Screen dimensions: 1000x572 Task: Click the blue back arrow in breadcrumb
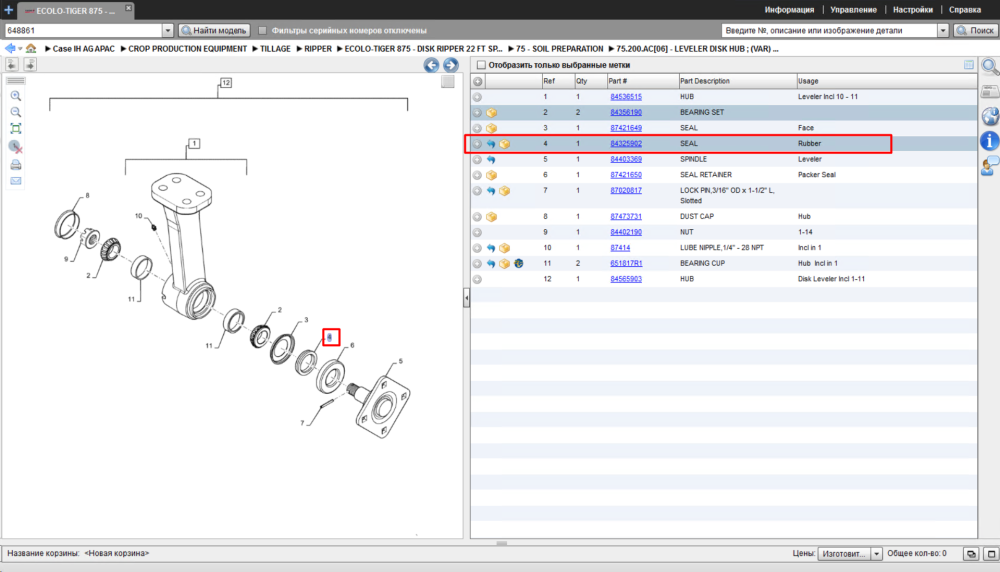(10, 48)
